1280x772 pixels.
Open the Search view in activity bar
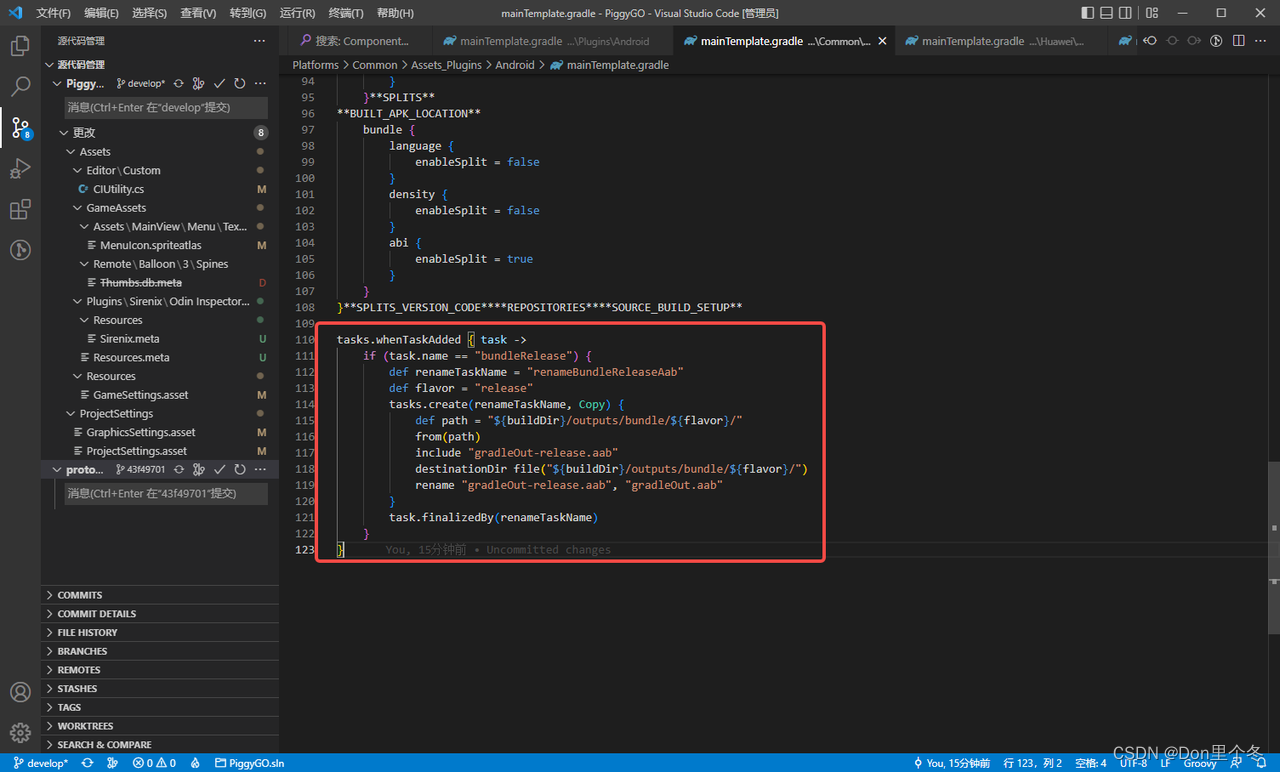click(20, 87)
